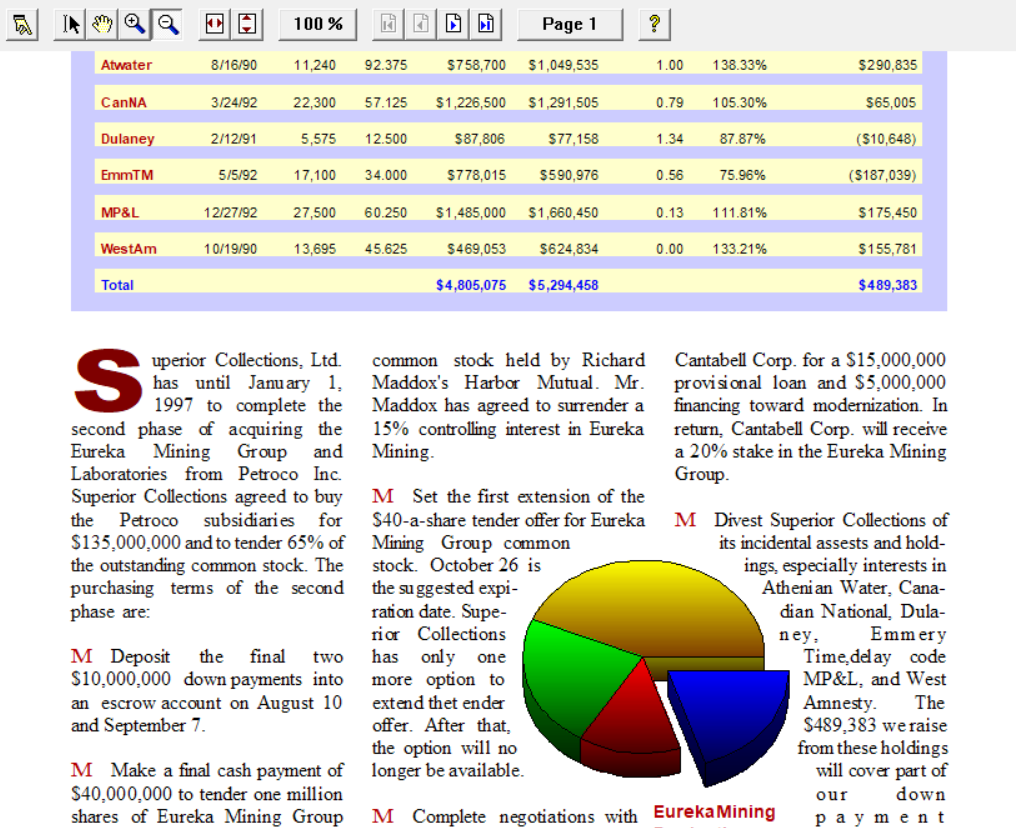Click the Page 1 indicator button
1016x828 pixels.
pyautogui.click(x=570, y=25)
